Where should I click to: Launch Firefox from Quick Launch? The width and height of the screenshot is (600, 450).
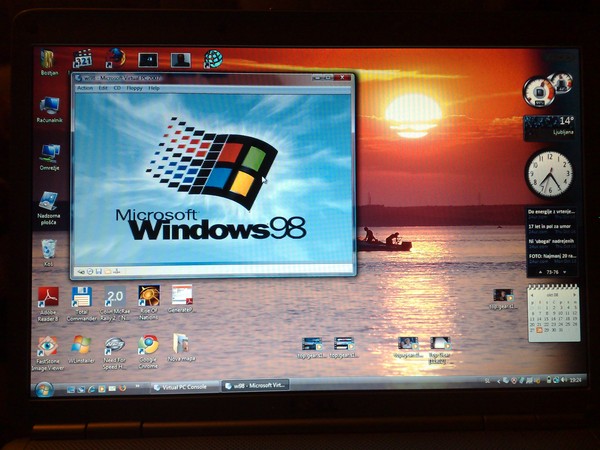click(x=122, y=388)
